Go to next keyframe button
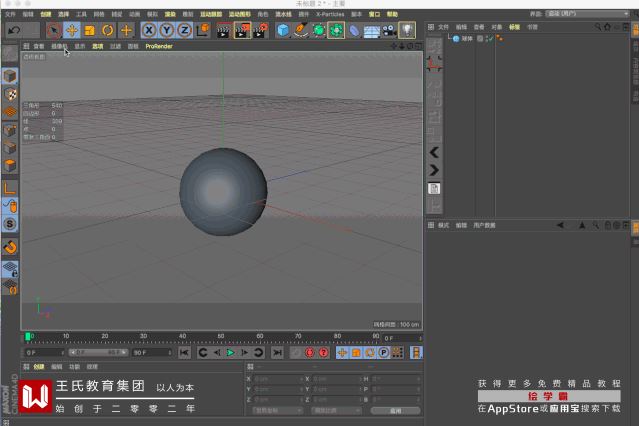Screen dimensions: 639x426 coord(259,353)
